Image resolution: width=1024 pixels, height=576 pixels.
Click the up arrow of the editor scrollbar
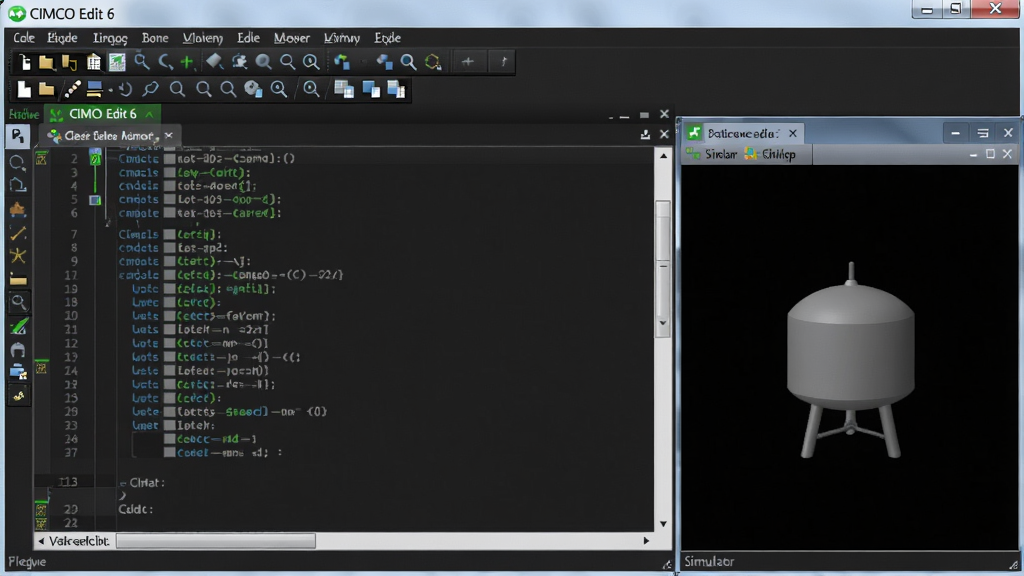(664, 156)
